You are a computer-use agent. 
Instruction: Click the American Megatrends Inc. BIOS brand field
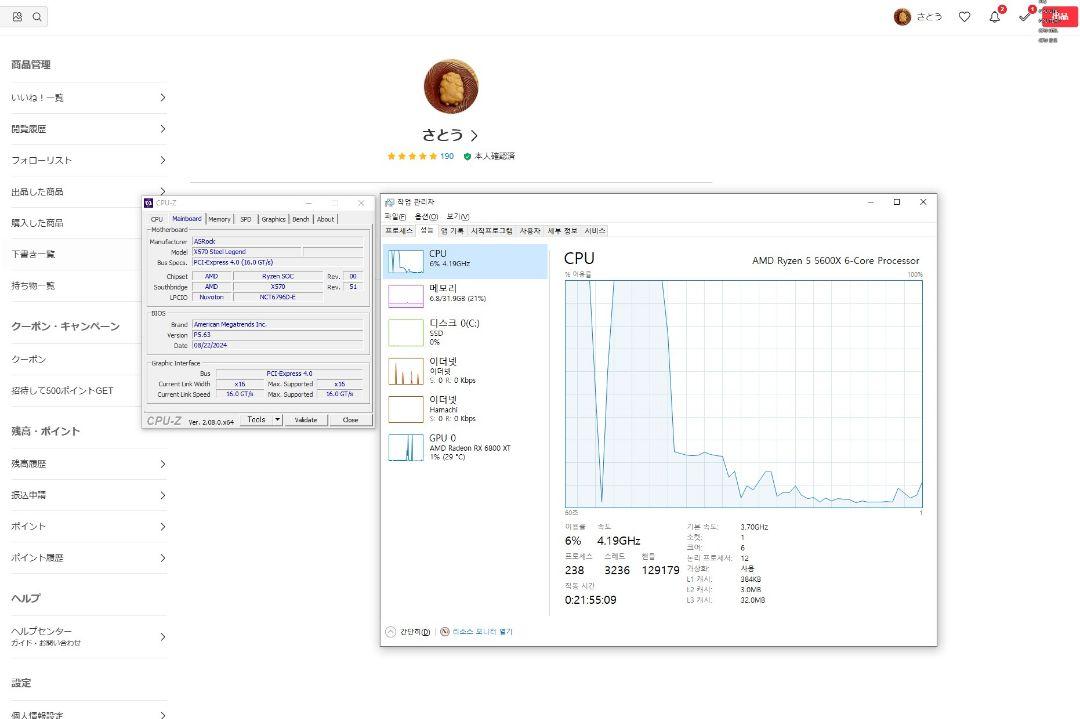(278, 324)
